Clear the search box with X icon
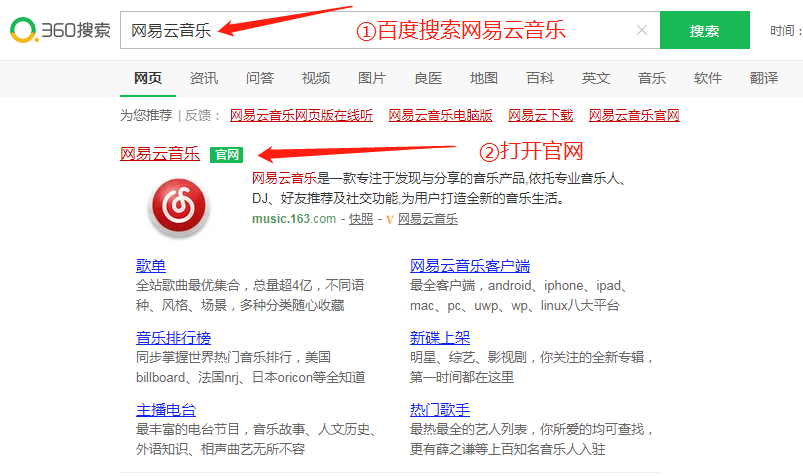This screenshot has width=803, height=476. 641,31
